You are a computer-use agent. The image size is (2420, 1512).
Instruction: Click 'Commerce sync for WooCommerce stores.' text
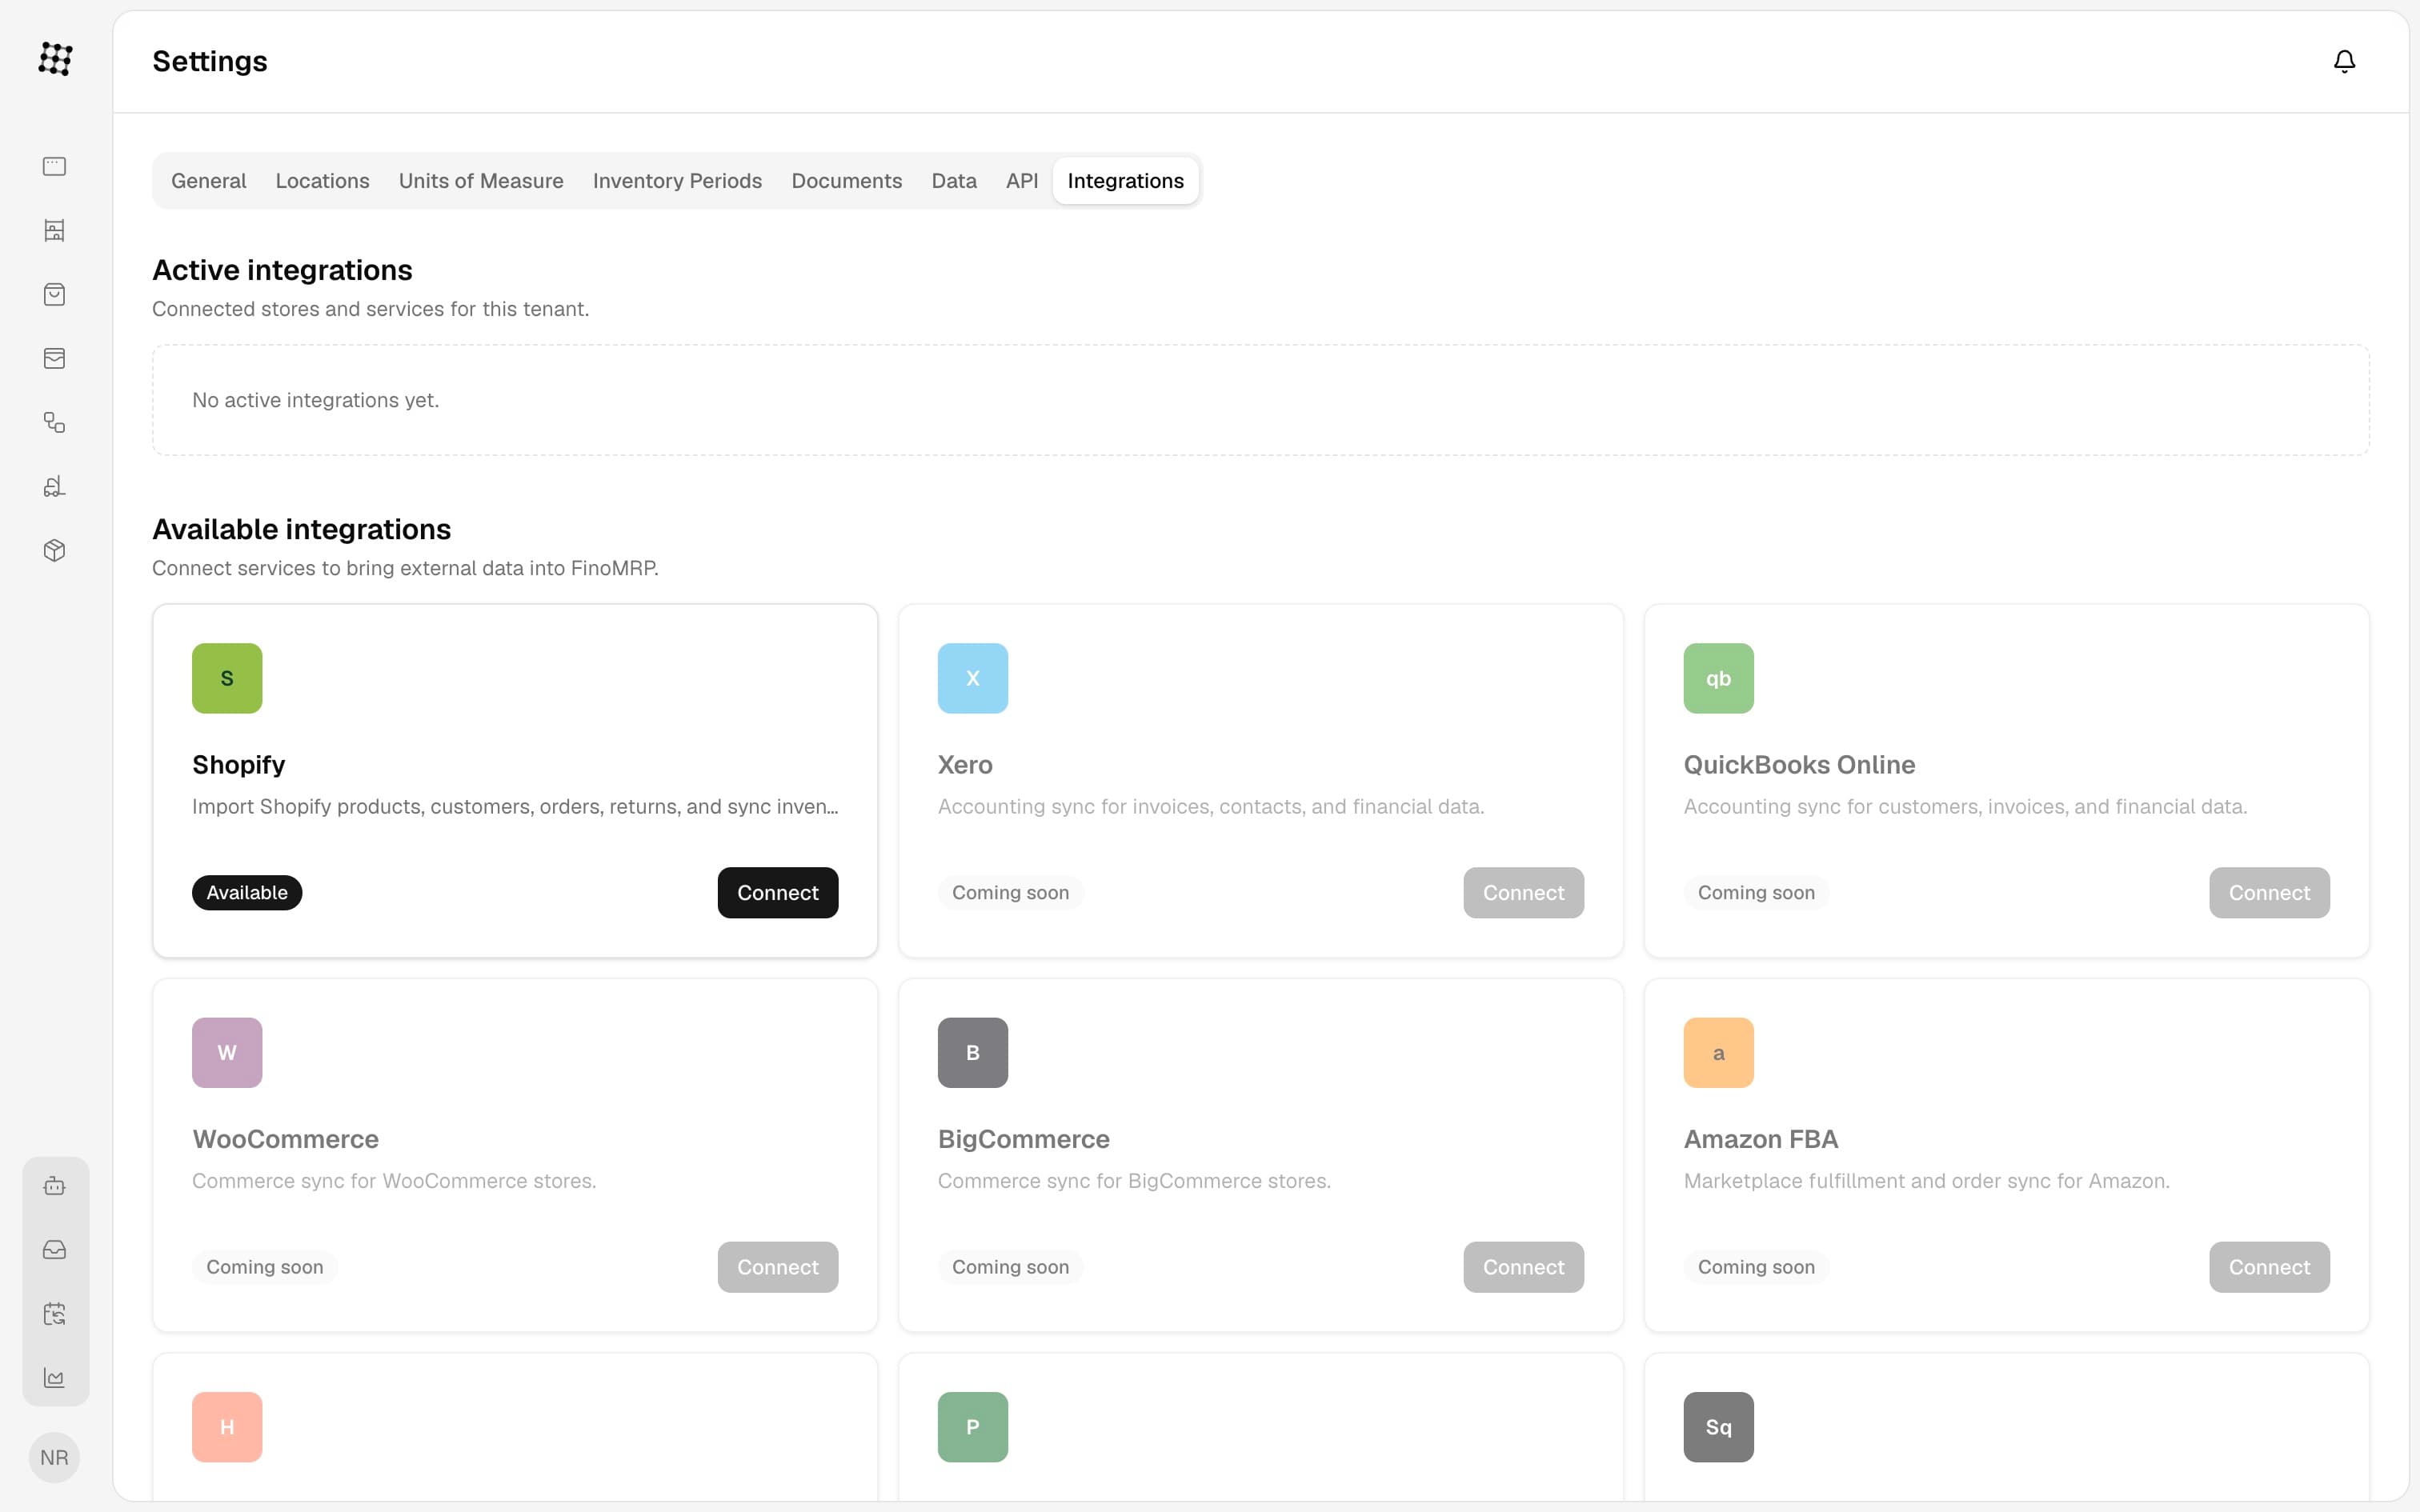pos(394,1181)
